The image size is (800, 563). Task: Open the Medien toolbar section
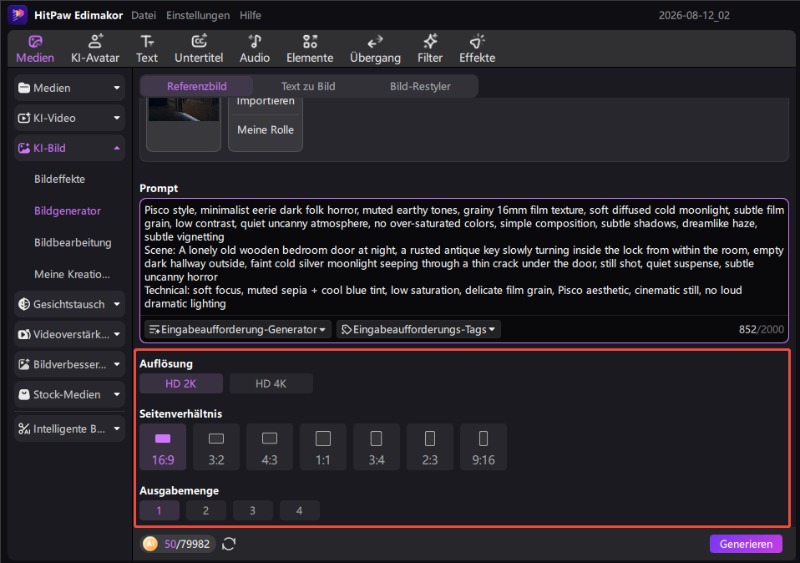coord(35,49)
